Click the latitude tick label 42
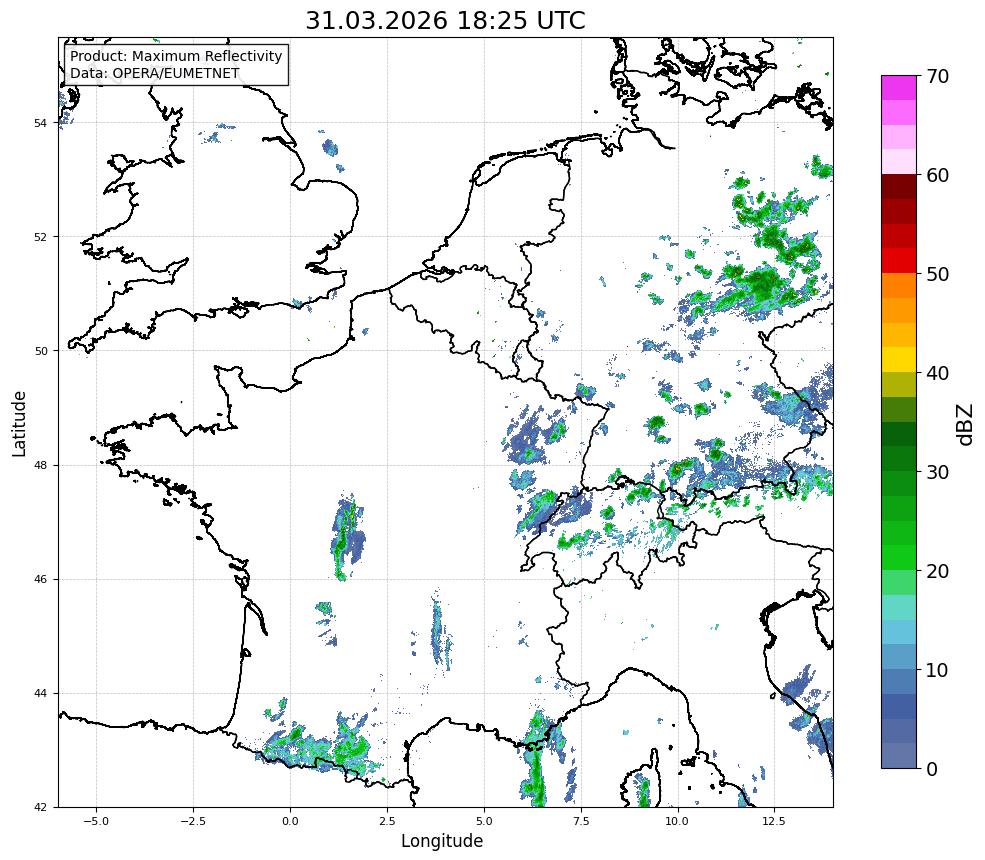Image resolution: width=985 pixels, height=860 pixels. click(x=40, y=807)
